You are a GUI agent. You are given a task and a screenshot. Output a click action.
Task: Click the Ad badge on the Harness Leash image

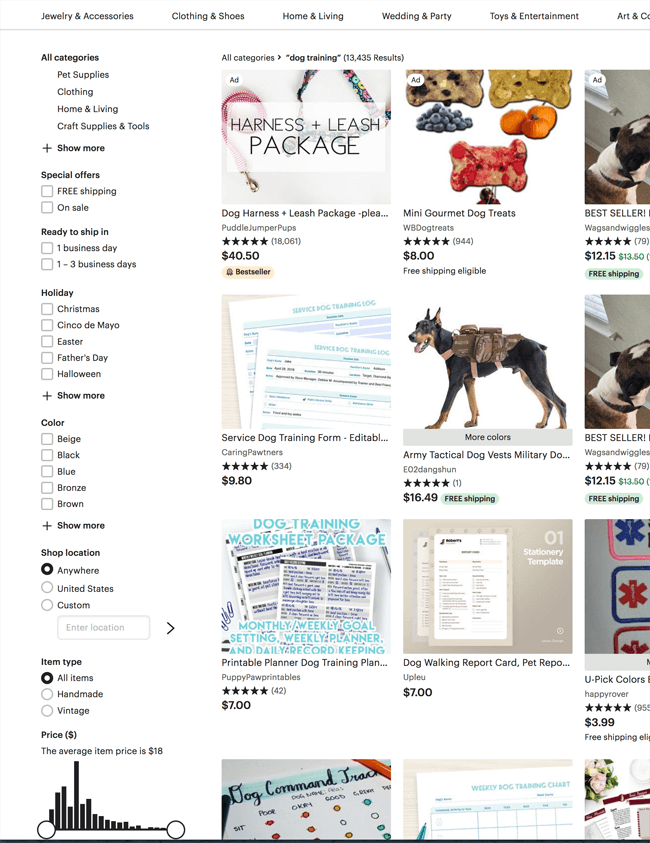coord(234,80)
